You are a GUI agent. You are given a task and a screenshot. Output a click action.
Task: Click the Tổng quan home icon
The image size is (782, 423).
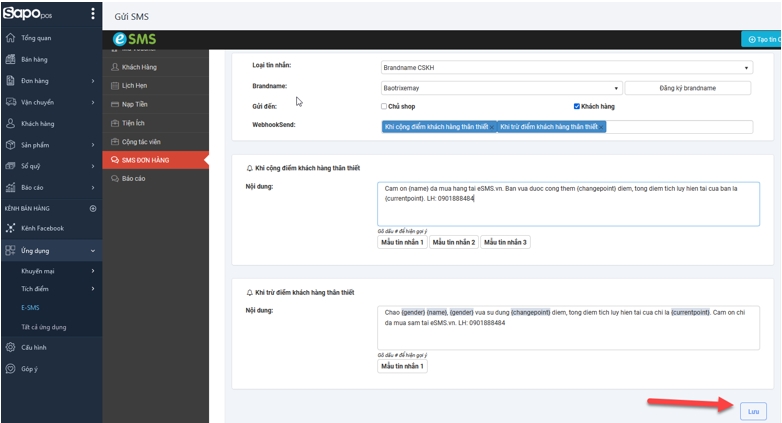10,38
